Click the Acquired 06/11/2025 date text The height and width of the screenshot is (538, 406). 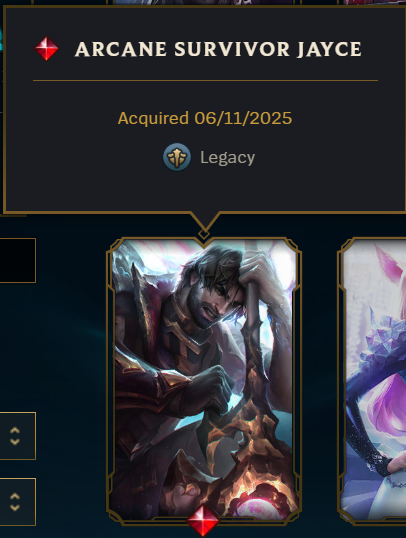pos(205,118)
